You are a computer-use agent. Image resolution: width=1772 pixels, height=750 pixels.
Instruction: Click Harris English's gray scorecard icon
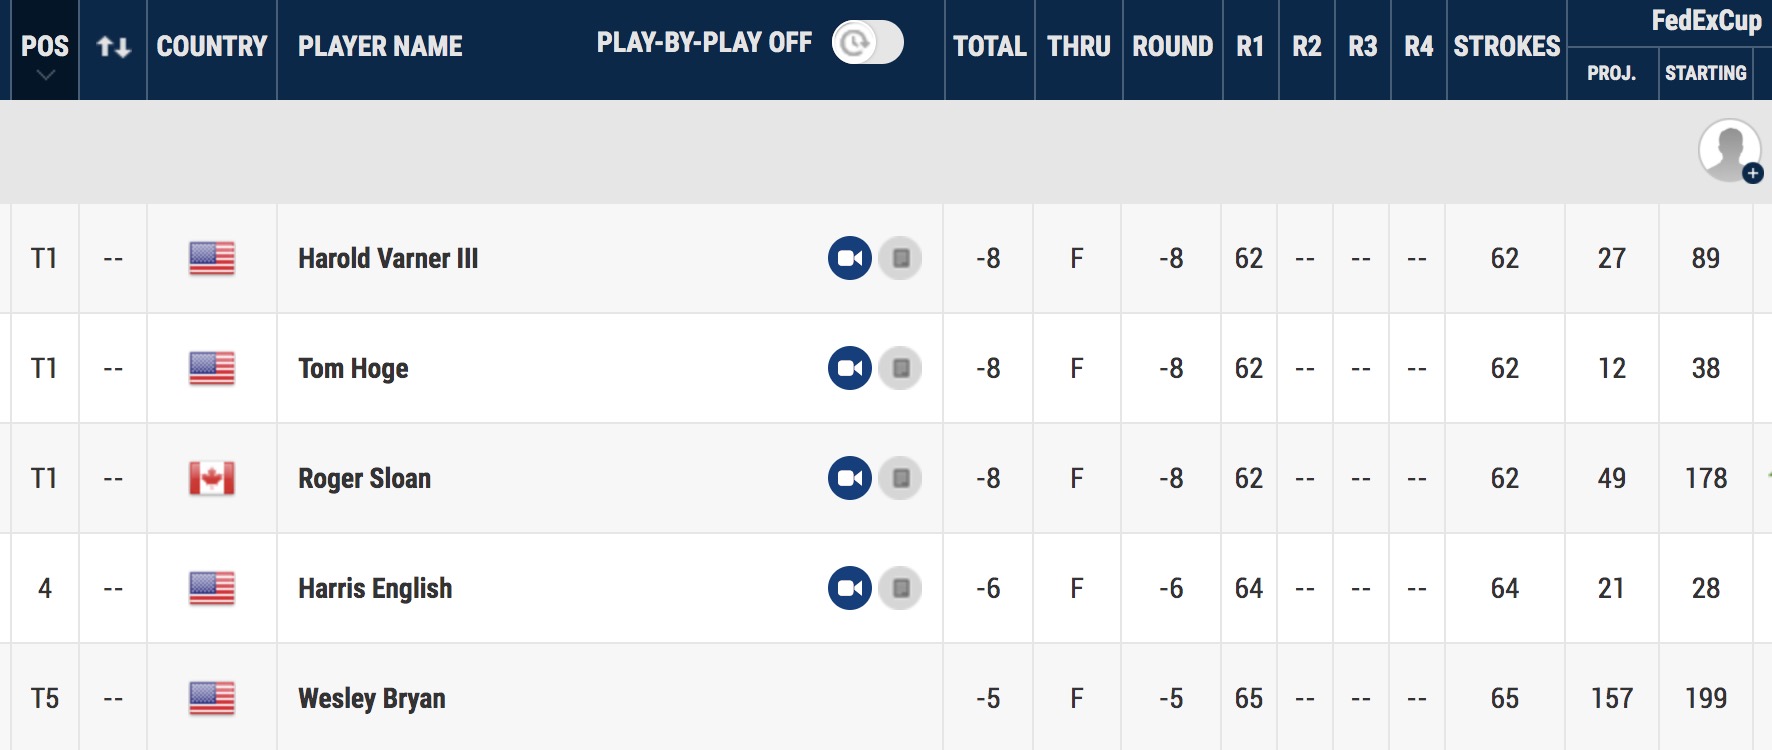coord(900,588)
